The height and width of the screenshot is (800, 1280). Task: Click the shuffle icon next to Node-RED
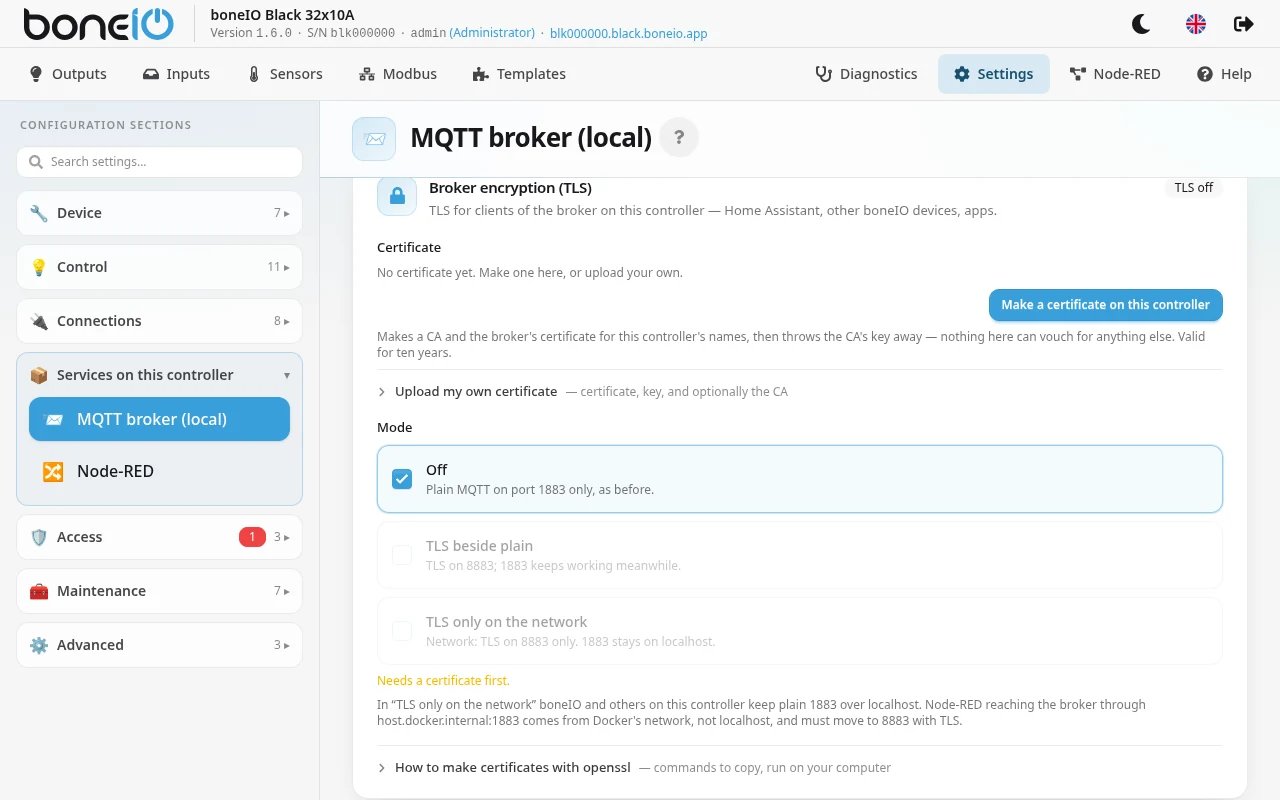point(53,471)
